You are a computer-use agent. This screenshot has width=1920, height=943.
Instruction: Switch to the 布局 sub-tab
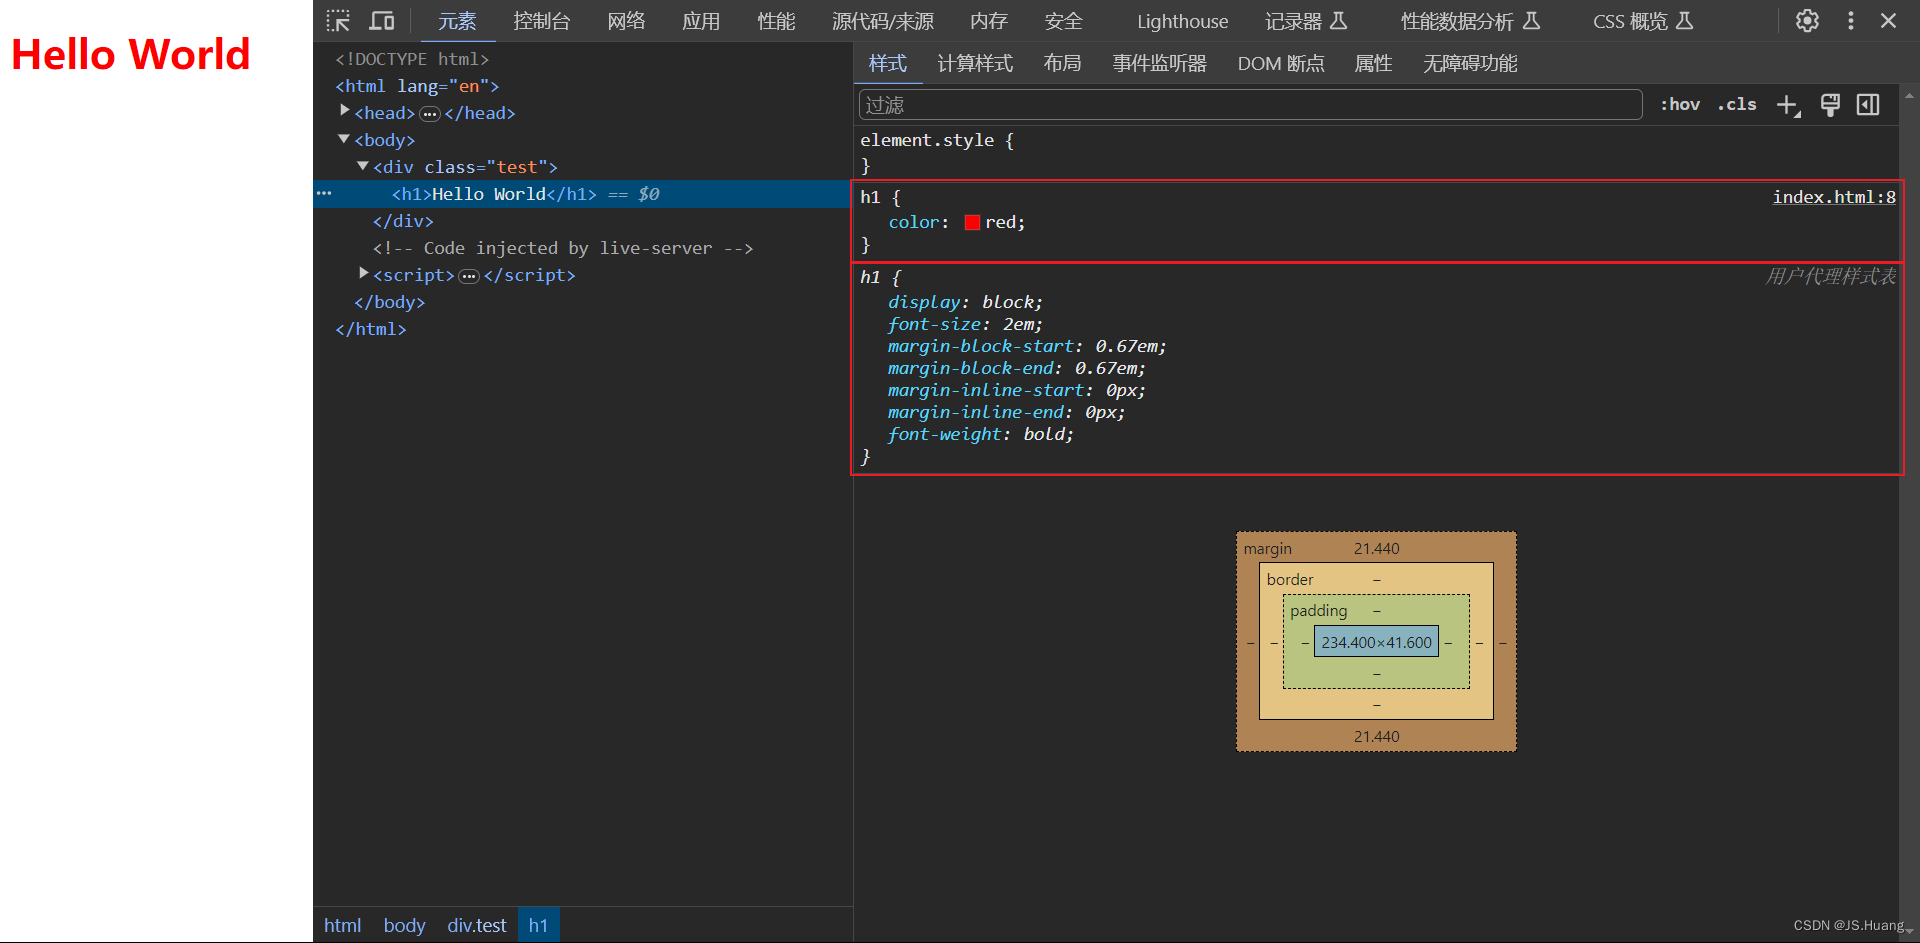pos(1062,63)
